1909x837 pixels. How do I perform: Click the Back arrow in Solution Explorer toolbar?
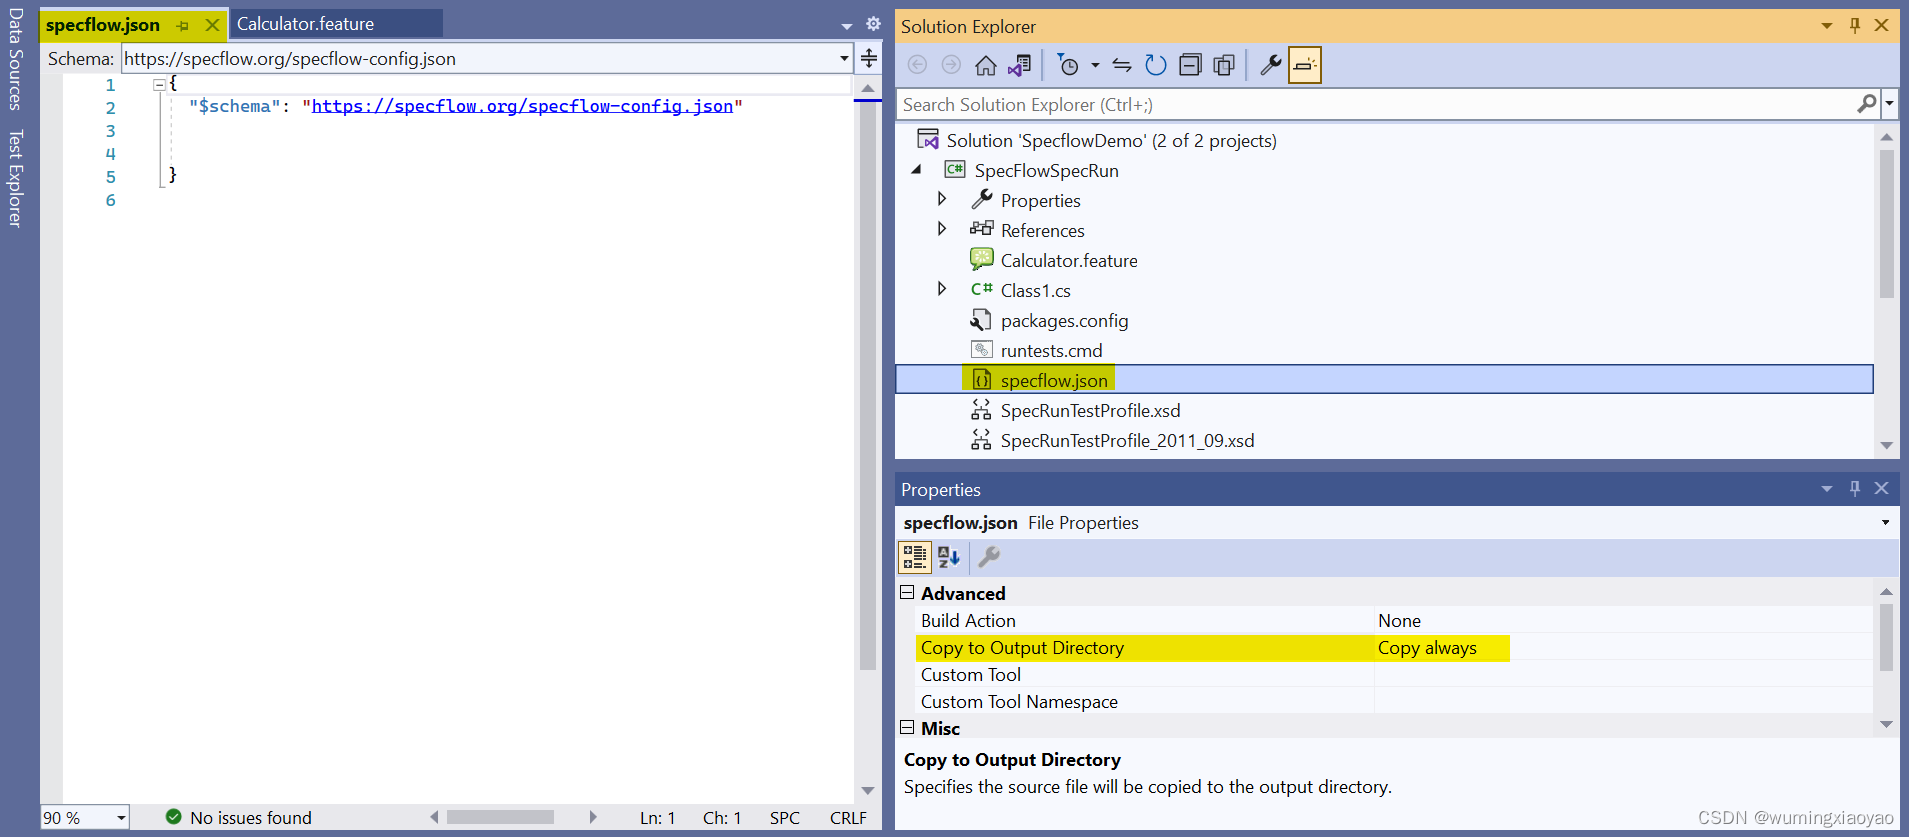click(917, 65)
